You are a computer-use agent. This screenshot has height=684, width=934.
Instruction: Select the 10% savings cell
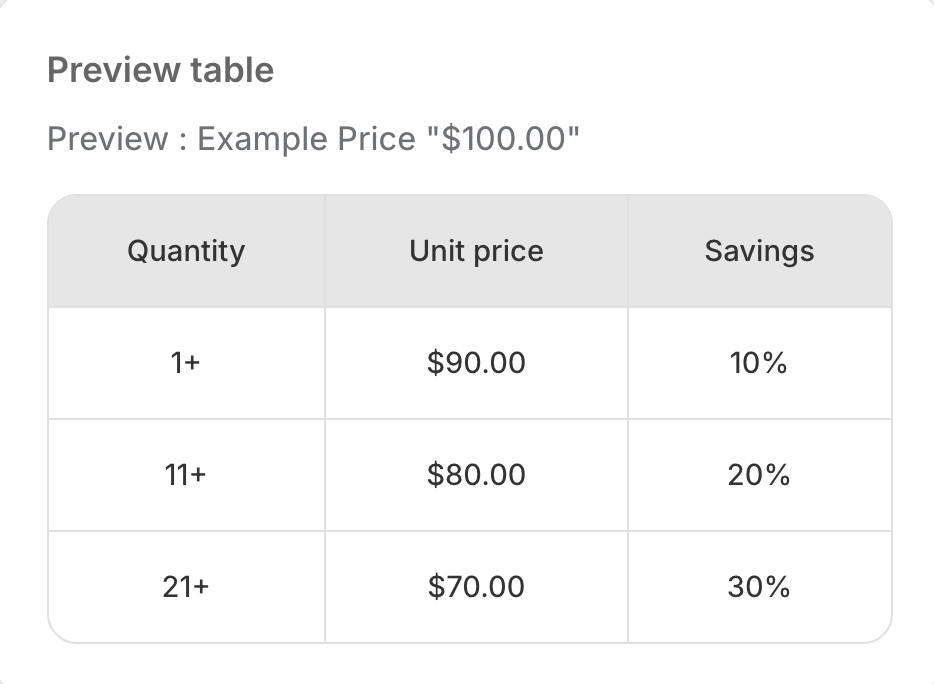click(759, 363)
